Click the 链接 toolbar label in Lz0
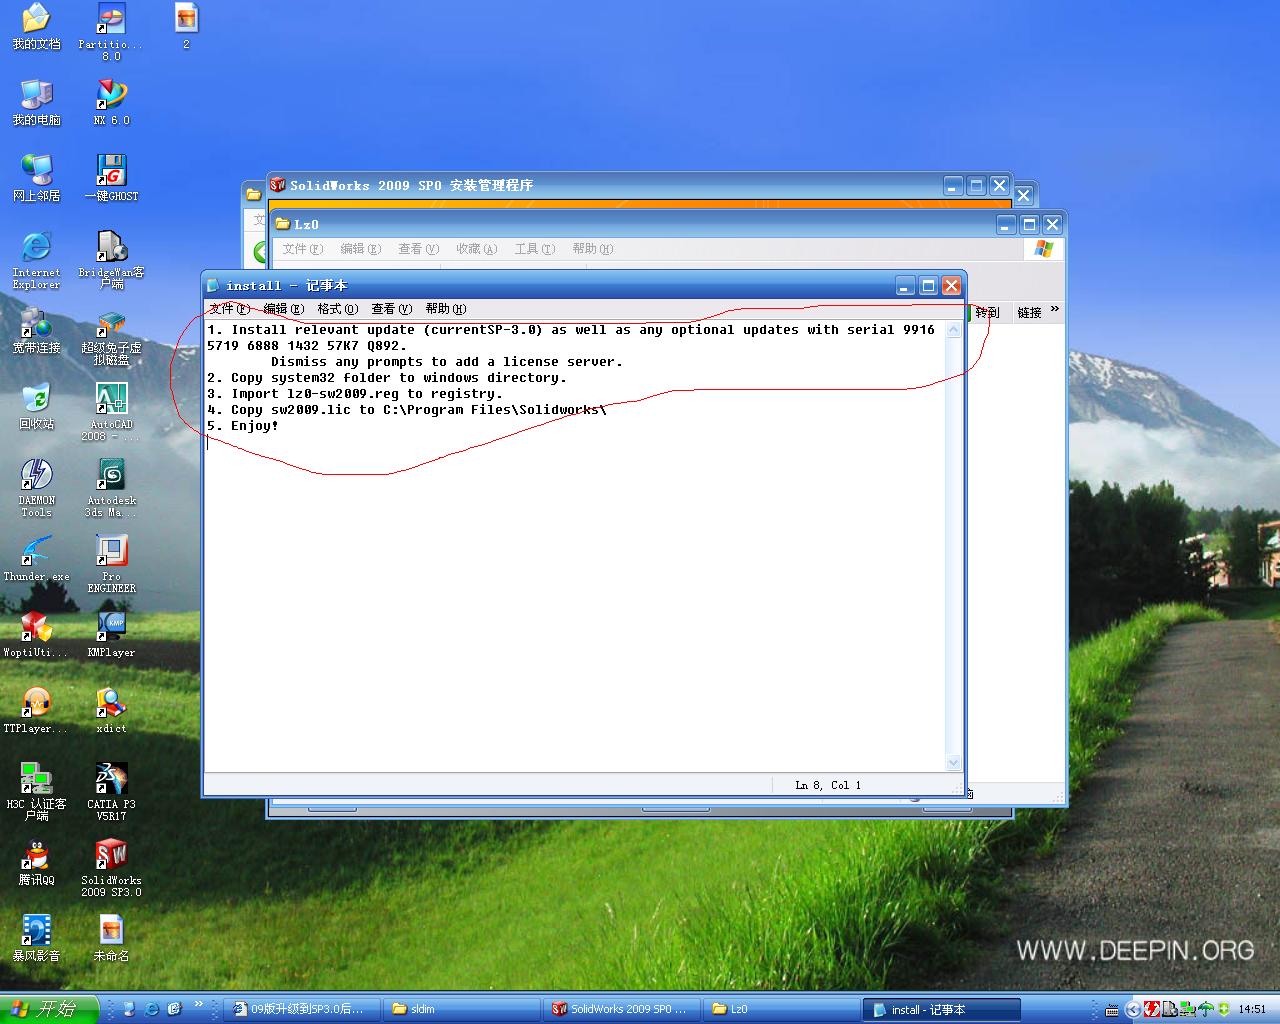The width and height of the screenshot is (1280, 1024). click(x=1029, y=312)
